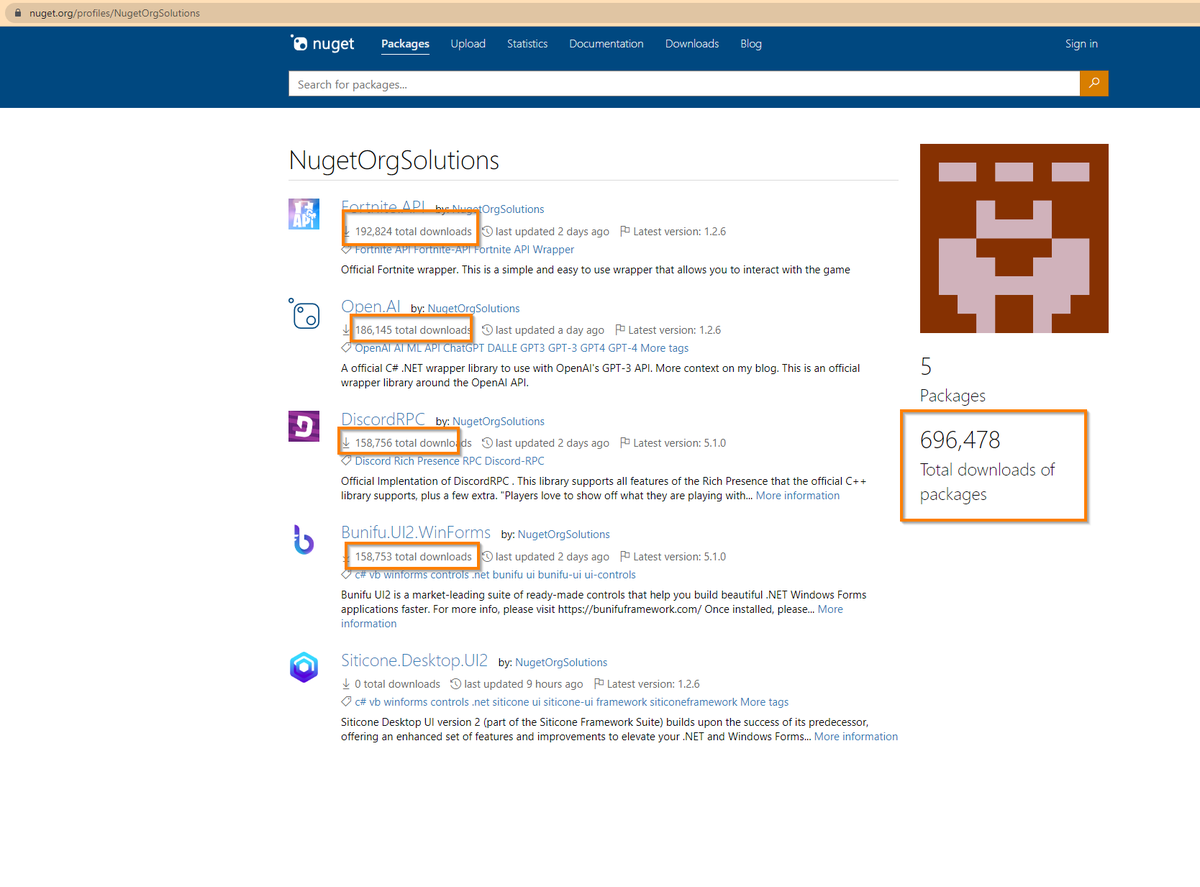Click the clock icon beside Siticone last updated
Image resolution: width=1200 pixels, height=887 pixels.
456,684
